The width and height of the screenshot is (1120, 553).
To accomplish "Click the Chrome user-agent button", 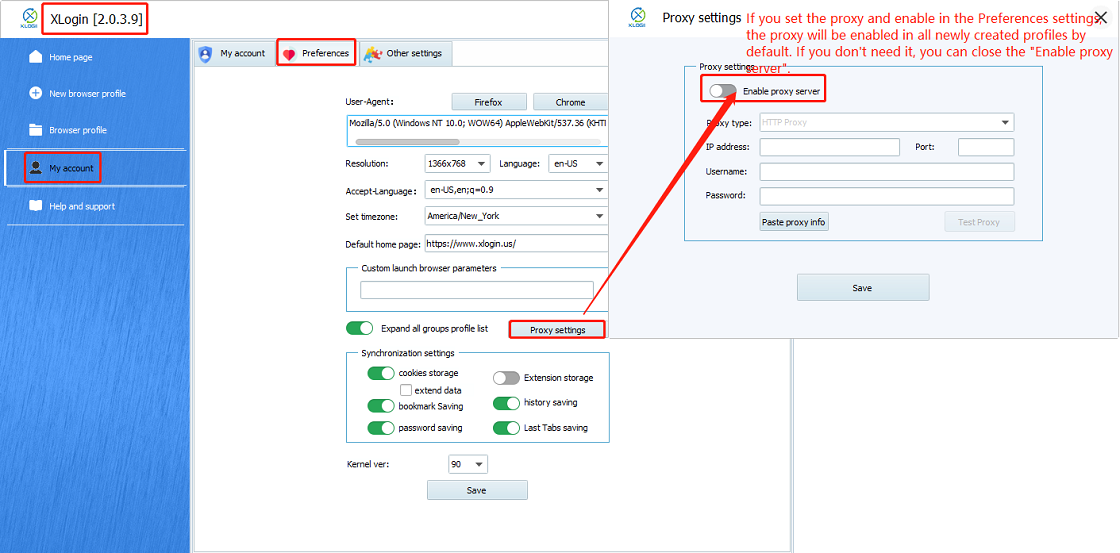I will click(570, 102).
